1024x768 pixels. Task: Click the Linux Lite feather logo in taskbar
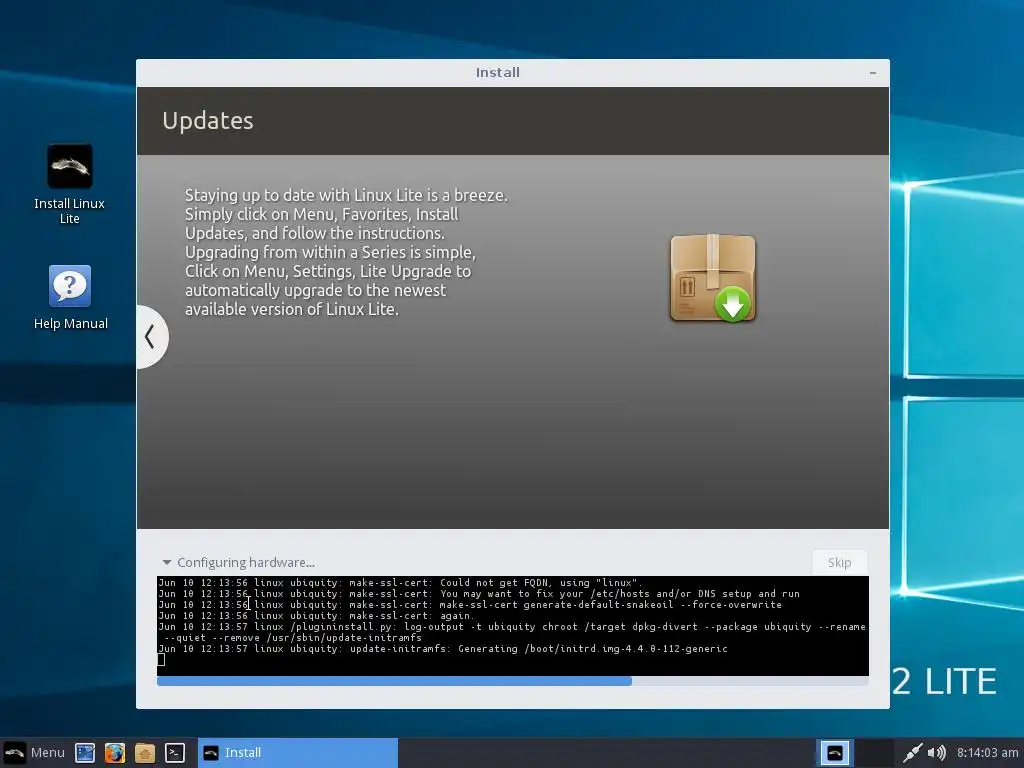[x=14, y=752]
